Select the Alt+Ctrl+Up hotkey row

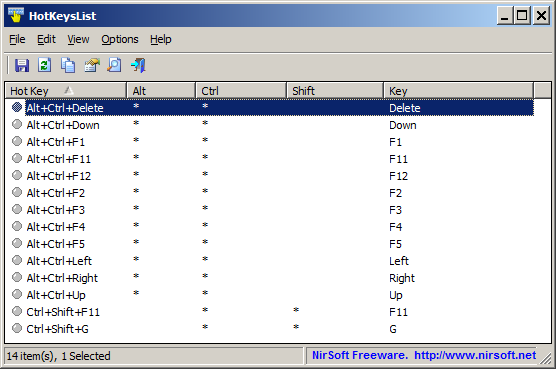point(269,295)
